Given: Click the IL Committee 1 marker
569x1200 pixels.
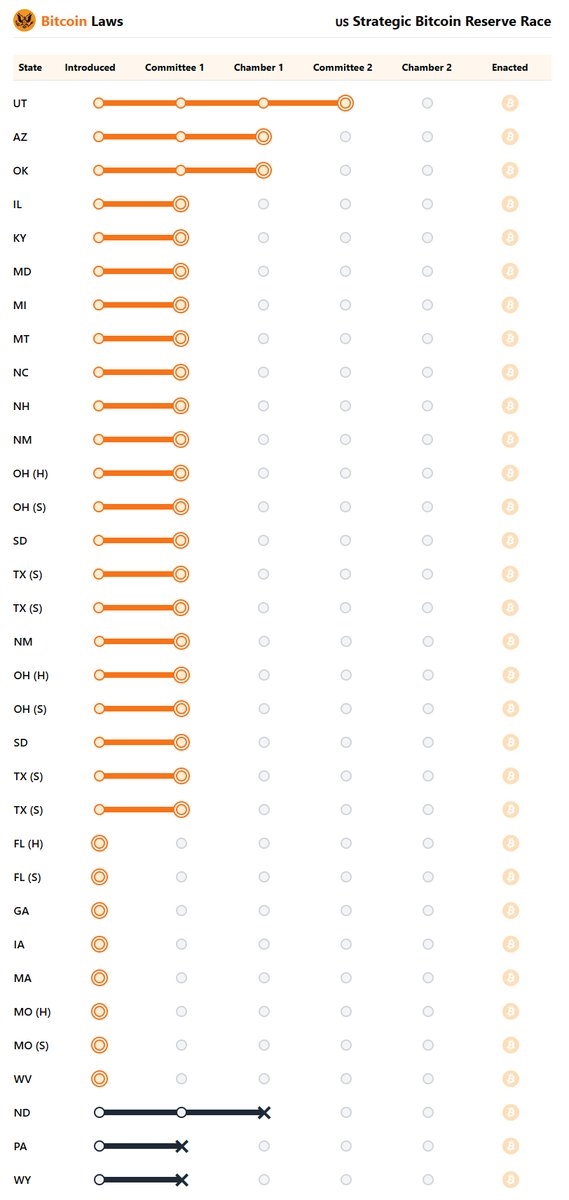Looking at the screenshot, I should (181, 204).
